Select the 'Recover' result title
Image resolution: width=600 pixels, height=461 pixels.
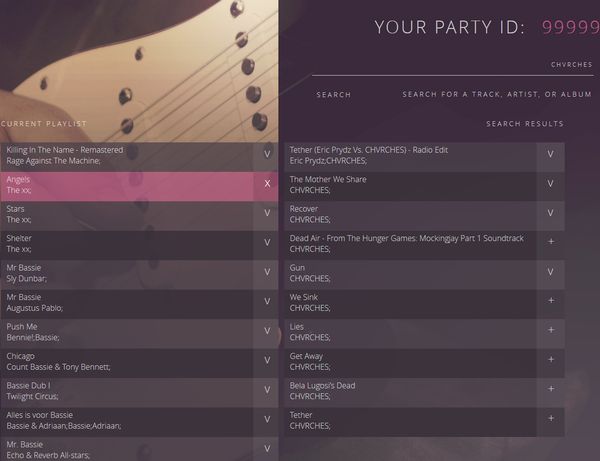[x=304, y=209]
